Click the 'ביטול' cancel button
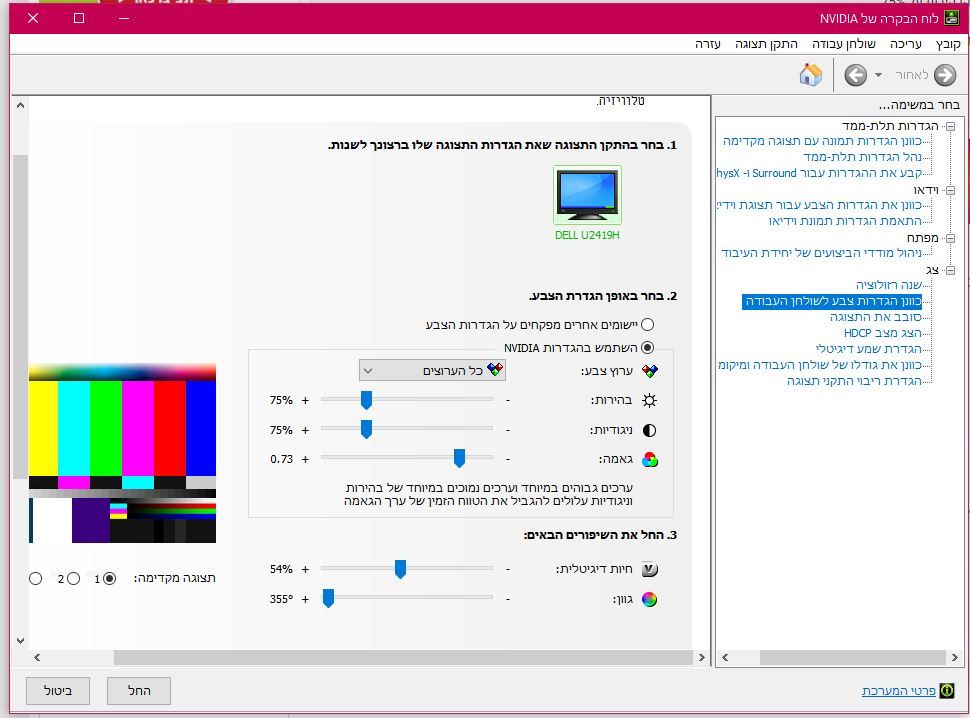The width and height of the screenshot is (970, 718). pos(58,691)
